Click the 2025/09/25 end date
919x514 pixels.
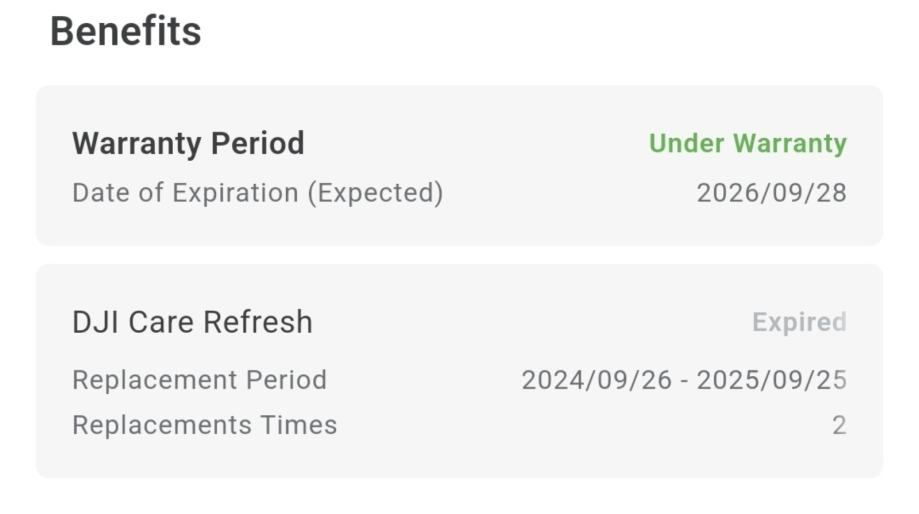(771, 380)
